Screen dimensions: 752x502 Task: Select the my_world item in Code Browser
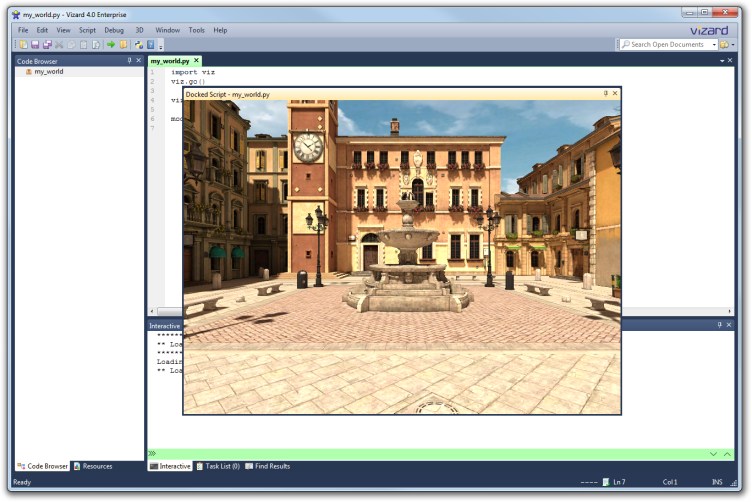pyautogui.click(x=48, y=72)
